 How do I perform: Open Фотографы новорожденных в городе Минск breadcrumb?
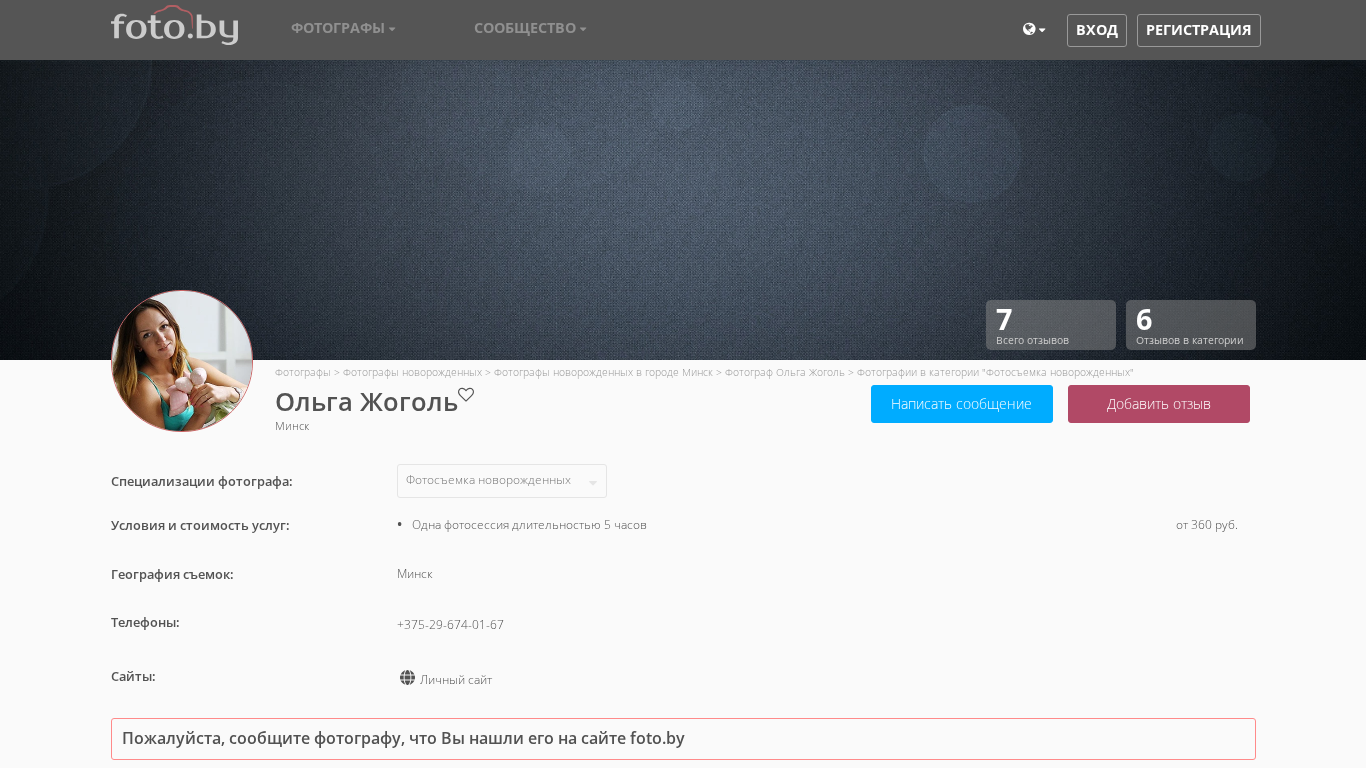pyautogui.click(x=603, y=372)
